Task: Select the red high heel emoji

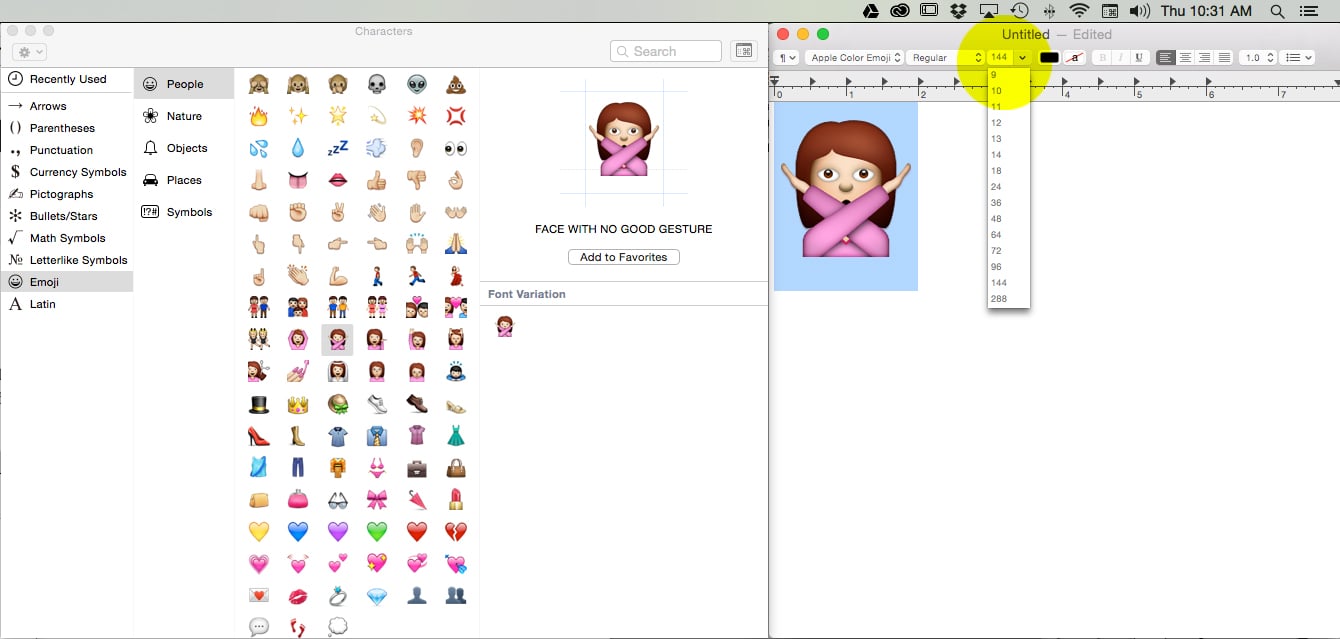Action: [x=258, y=436]
